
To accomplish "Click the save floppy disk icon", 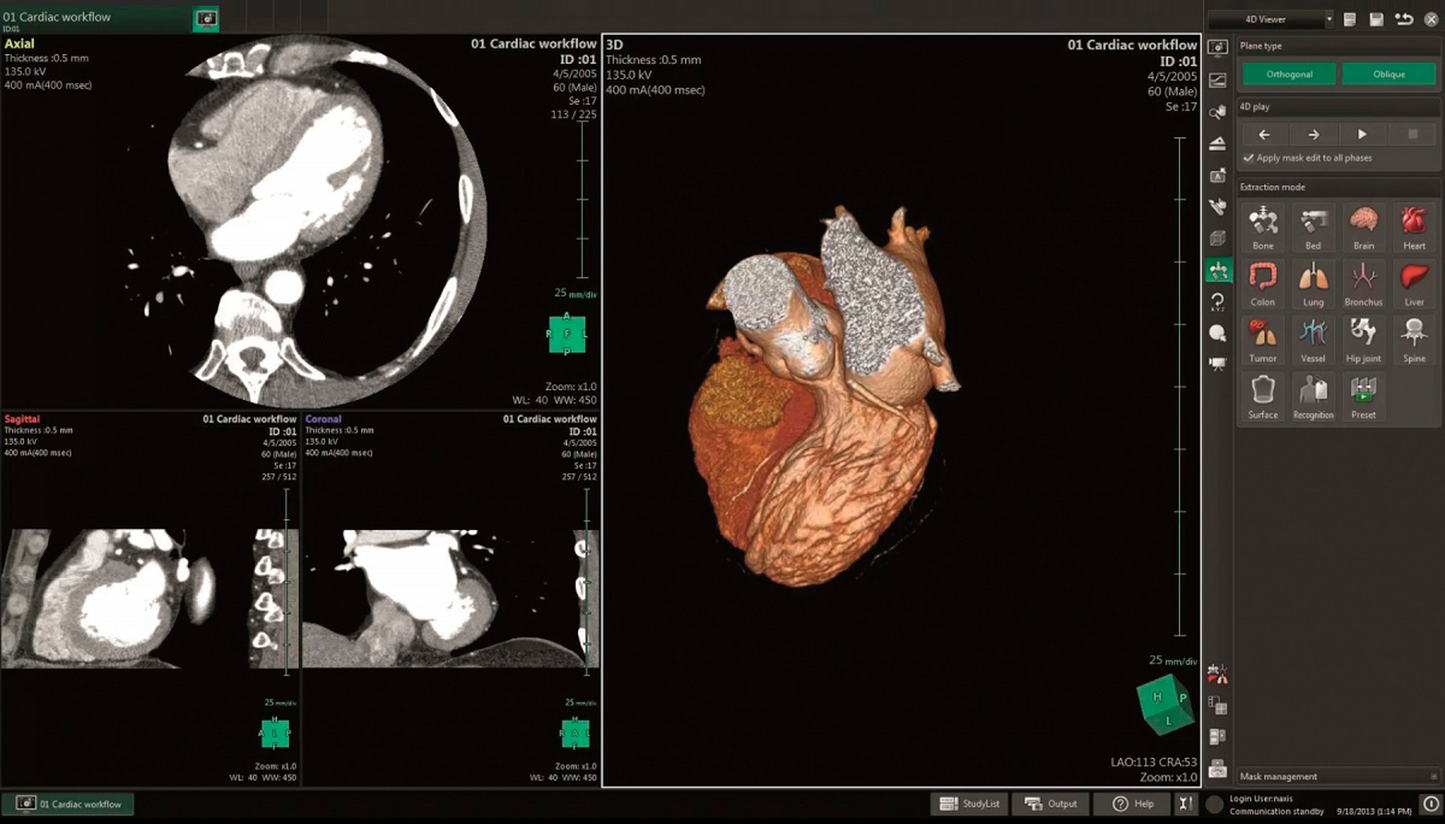I will (x=1376, y=19).
